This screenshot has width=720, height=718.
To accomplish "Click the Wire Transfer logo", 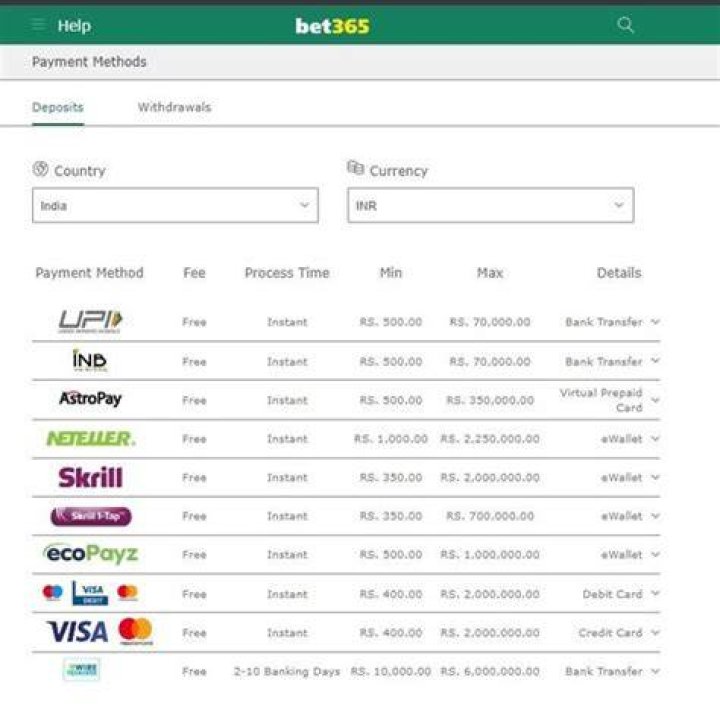I will coord(81,669).
